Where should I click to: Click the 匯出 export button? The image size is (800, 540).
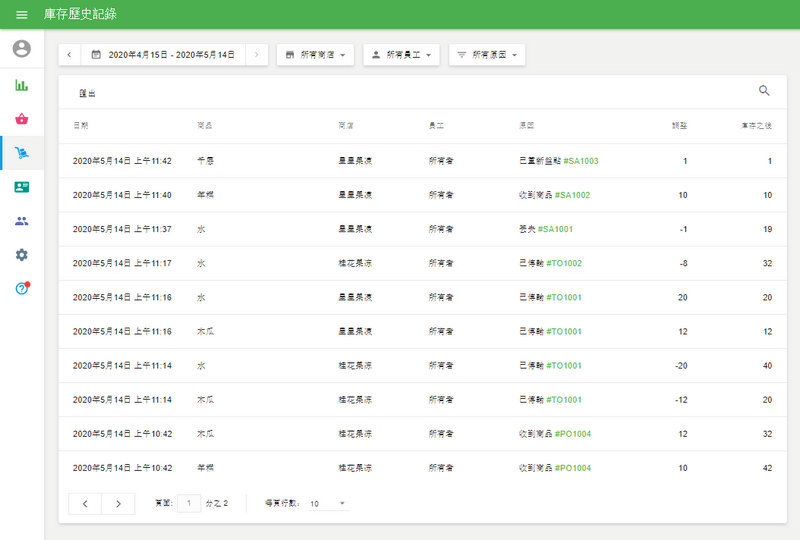87,93
